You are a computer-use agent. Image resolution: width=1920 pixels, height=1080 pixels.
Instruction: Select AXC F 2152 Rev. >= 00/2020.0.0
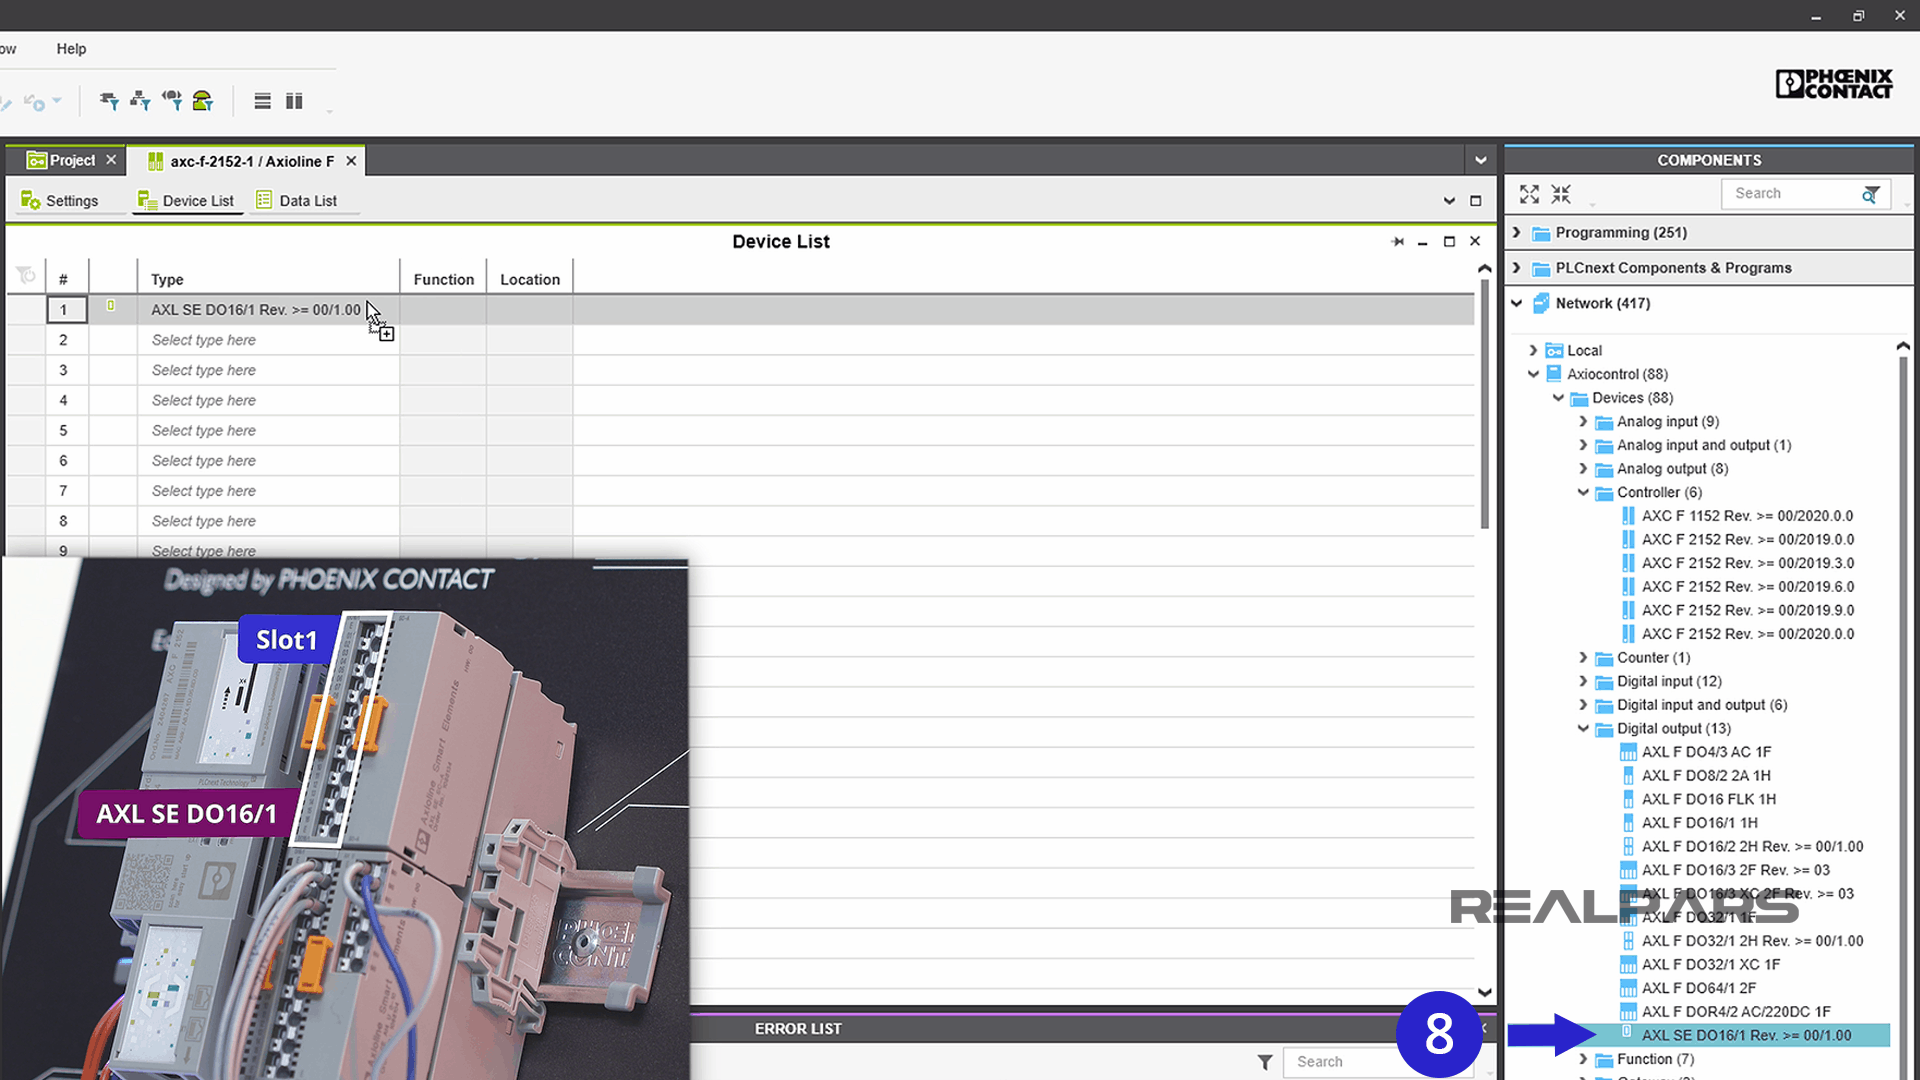pyautogui.click(x=1747, y=634)
